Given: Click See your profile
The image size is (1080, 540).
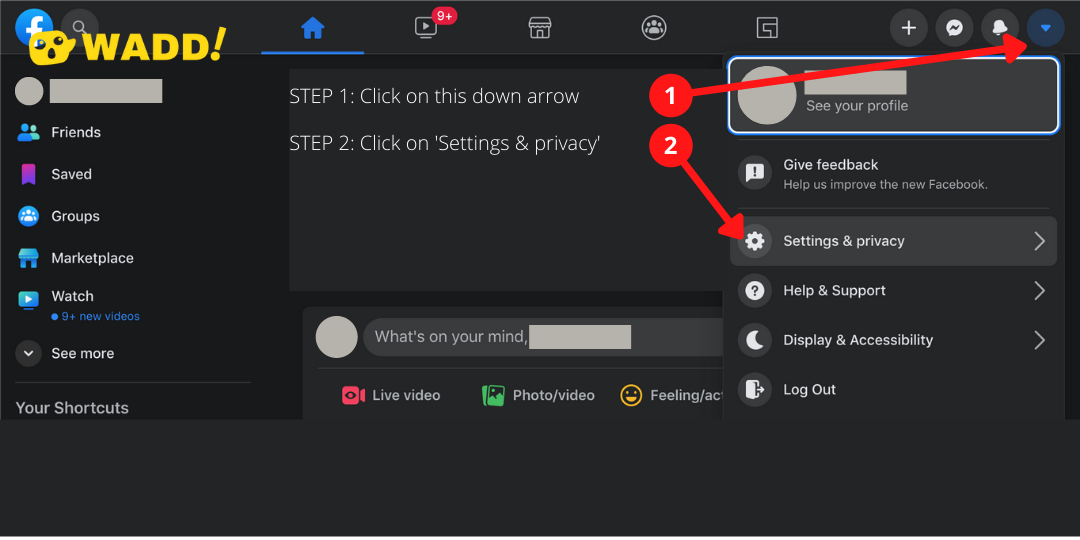Looking at the screenshot, I should [857, 106].
